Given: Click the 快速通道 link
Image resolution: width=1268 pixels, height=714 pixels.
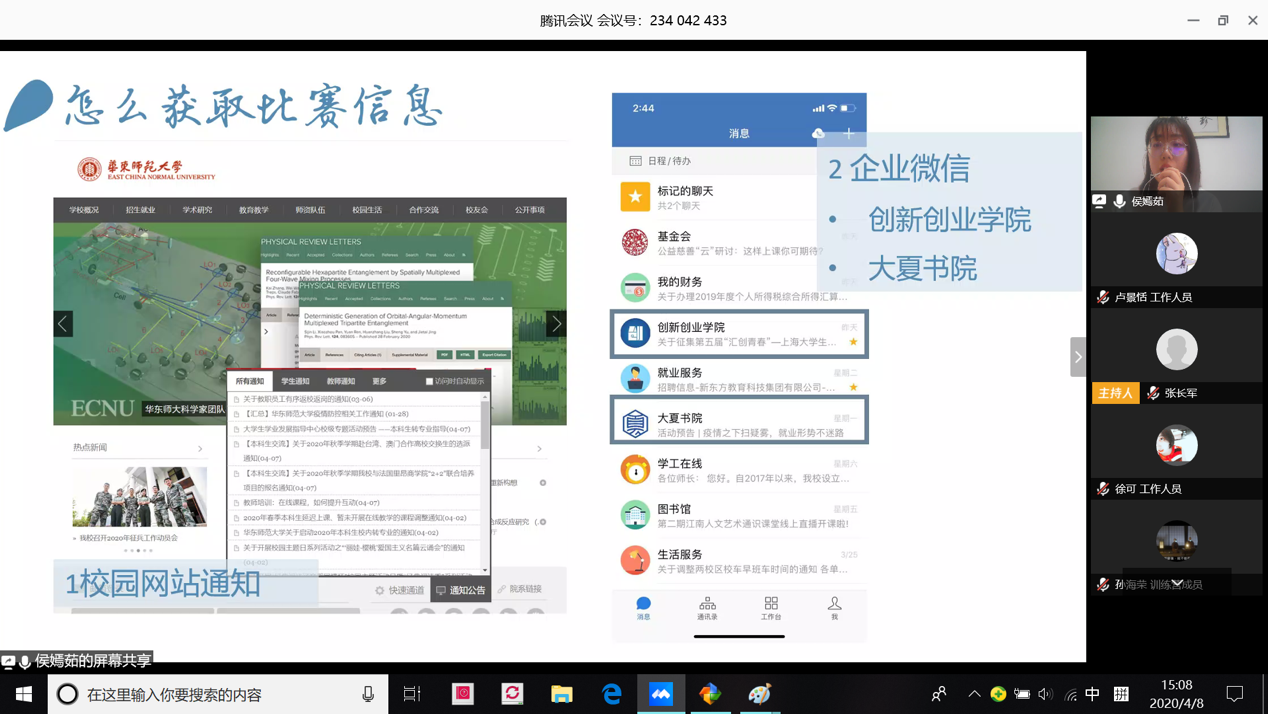Looking at the screenshot, I should tap(400, 590).
